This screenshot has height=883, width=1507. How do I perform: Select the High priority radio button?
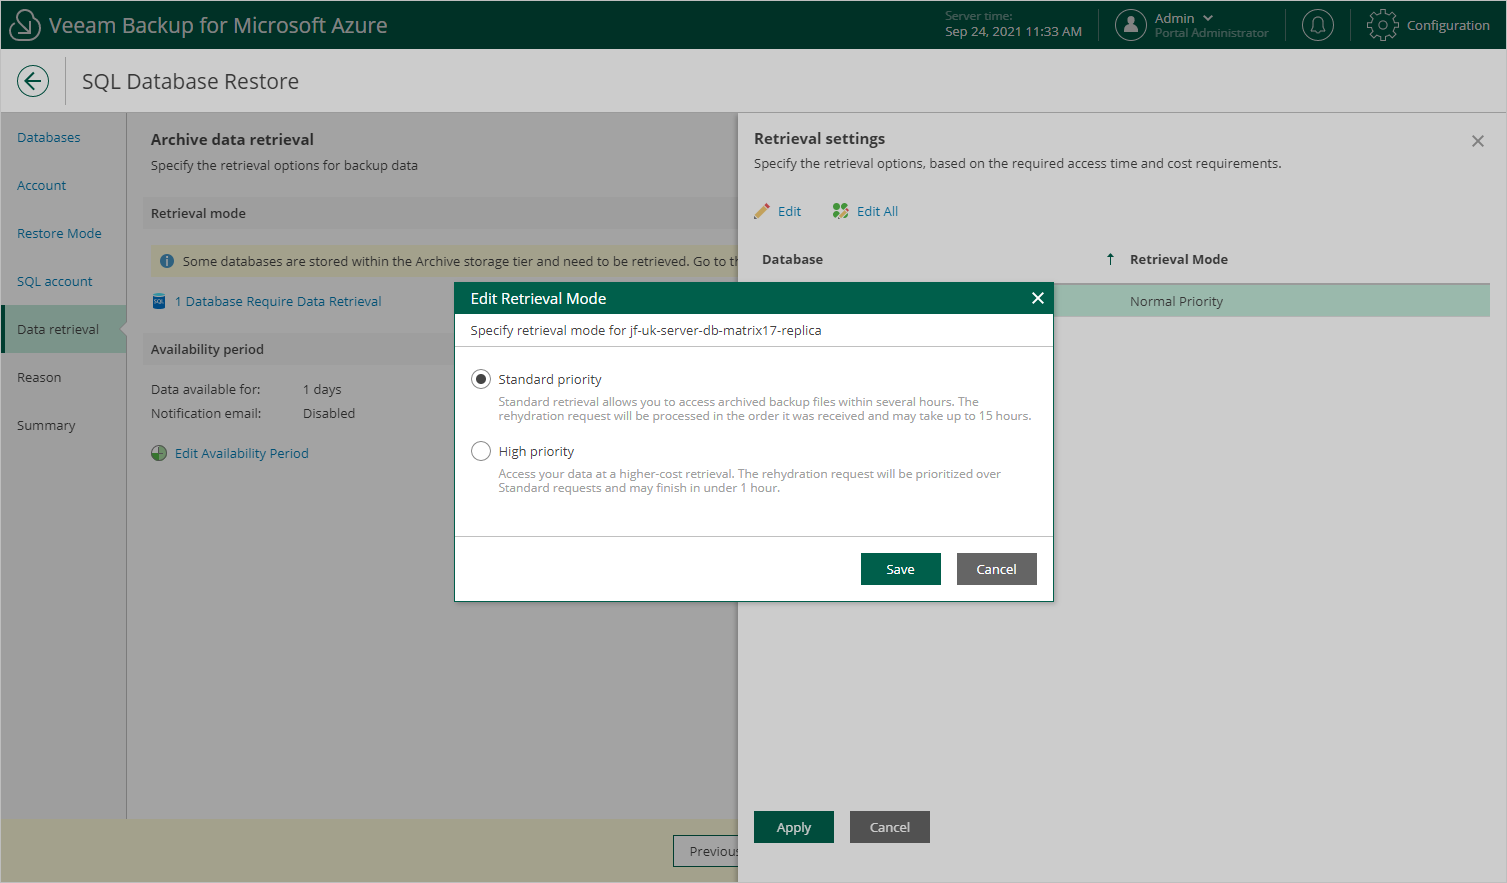pyautogui.click(x=481, y=451)
